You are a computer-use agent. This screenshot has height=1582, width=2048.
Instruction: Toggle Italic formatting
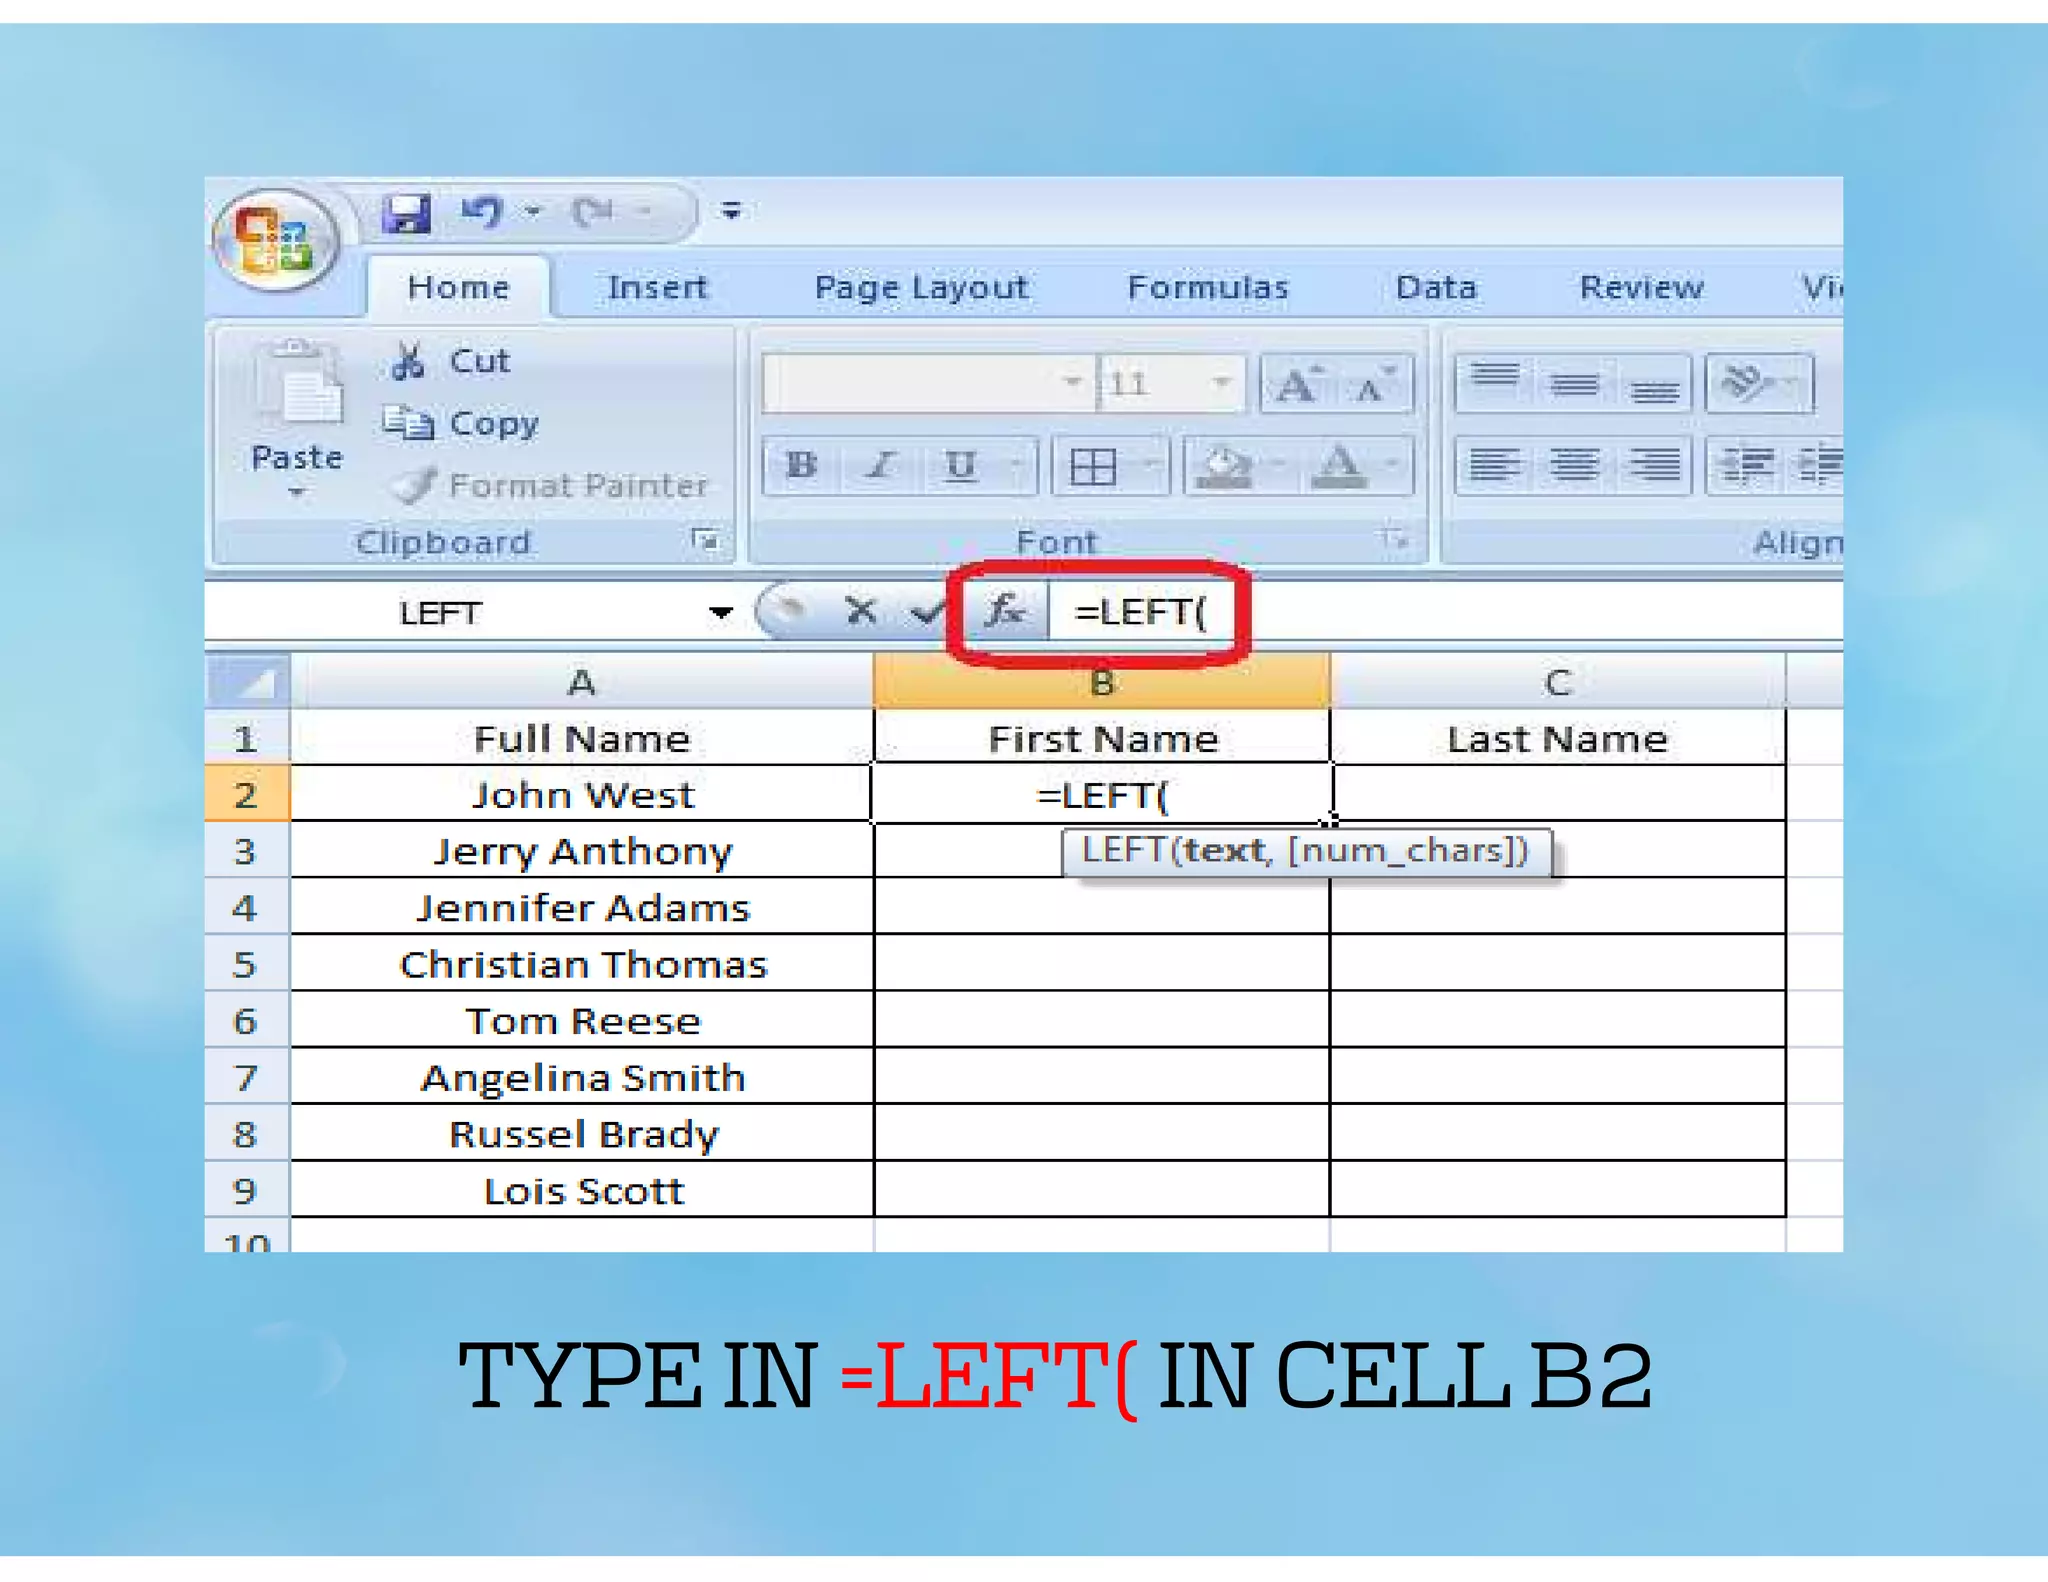coord(881,466)
